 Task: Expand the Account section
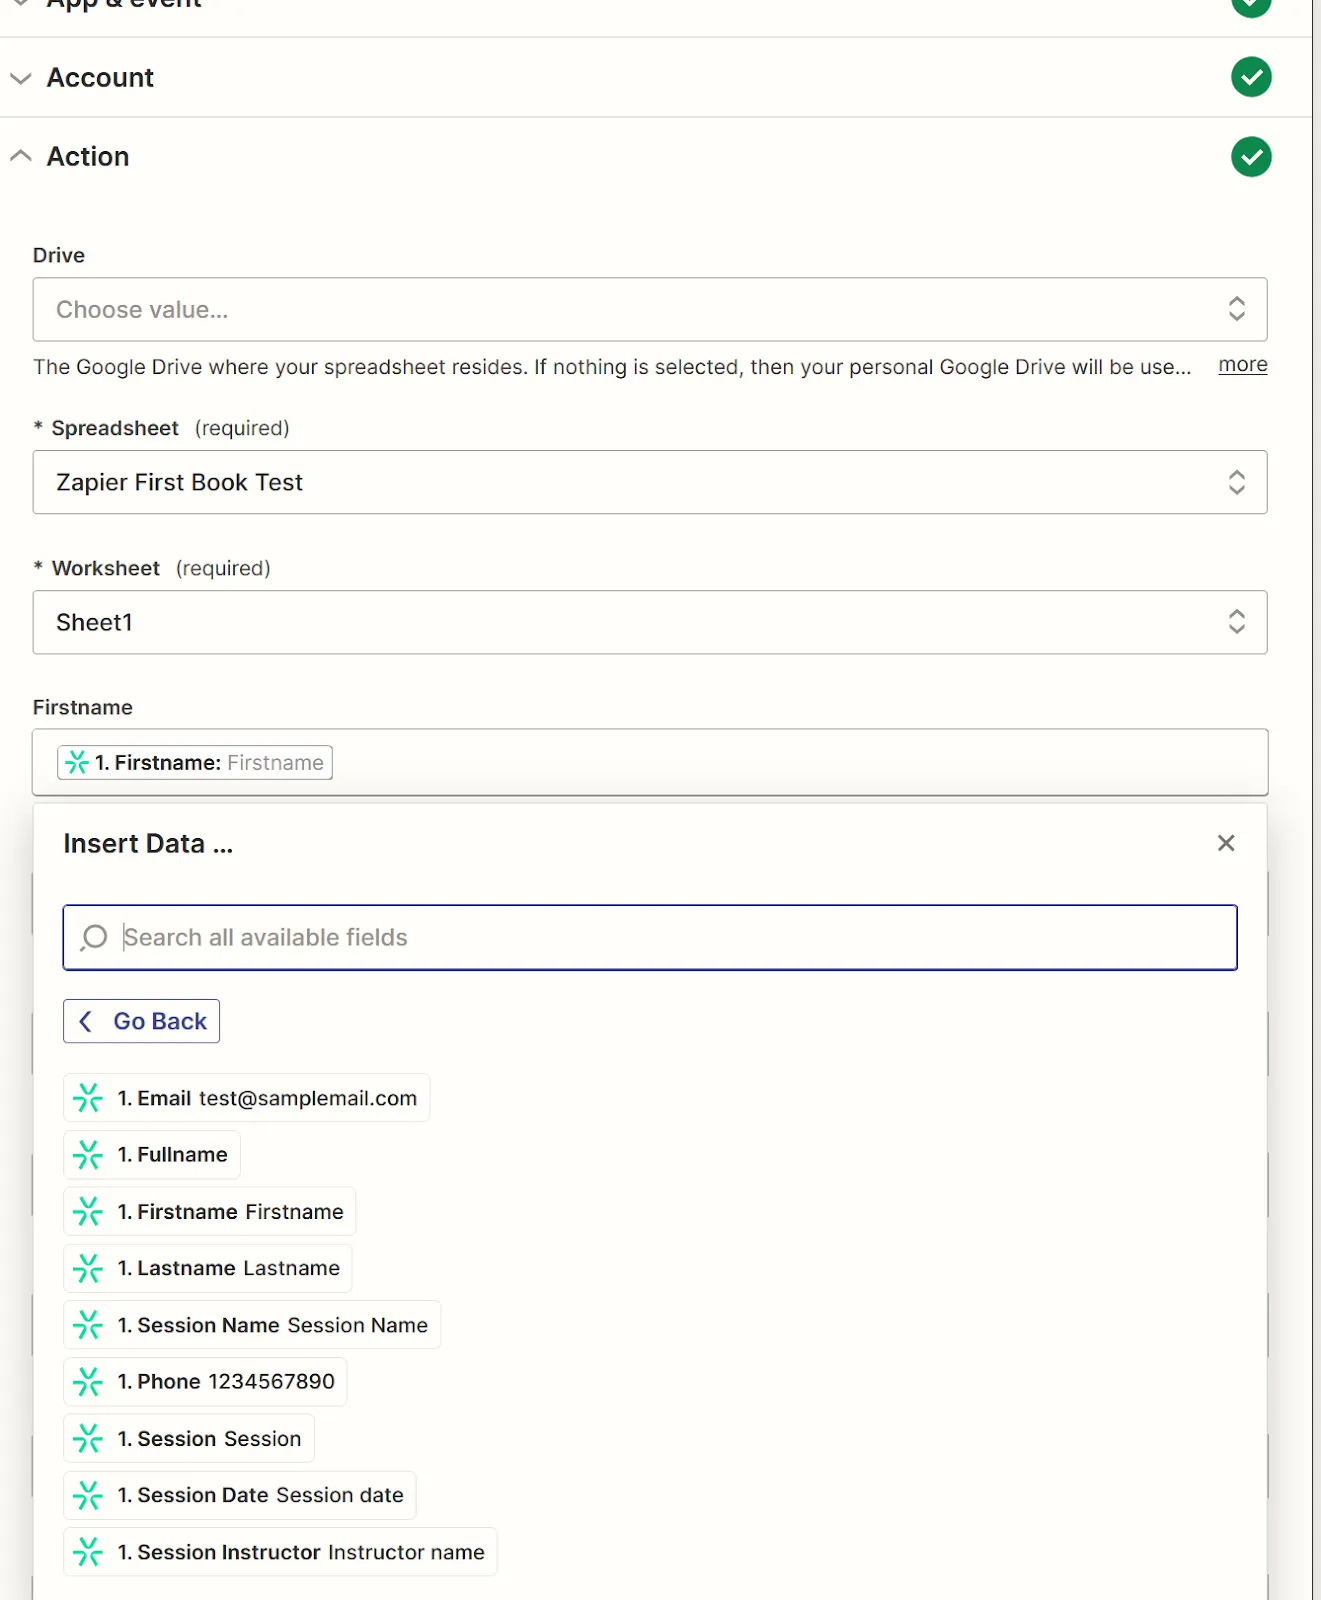pos(21,78)
